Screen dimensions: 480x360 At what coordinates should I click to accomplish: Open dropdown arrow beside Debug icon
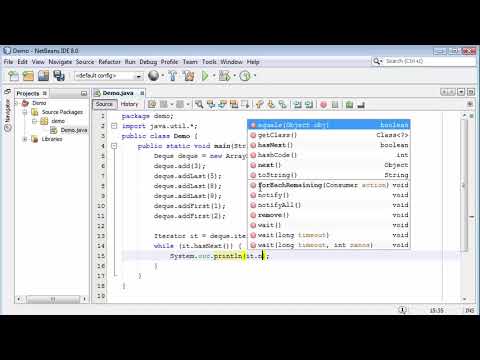click(x=235, y=76)
